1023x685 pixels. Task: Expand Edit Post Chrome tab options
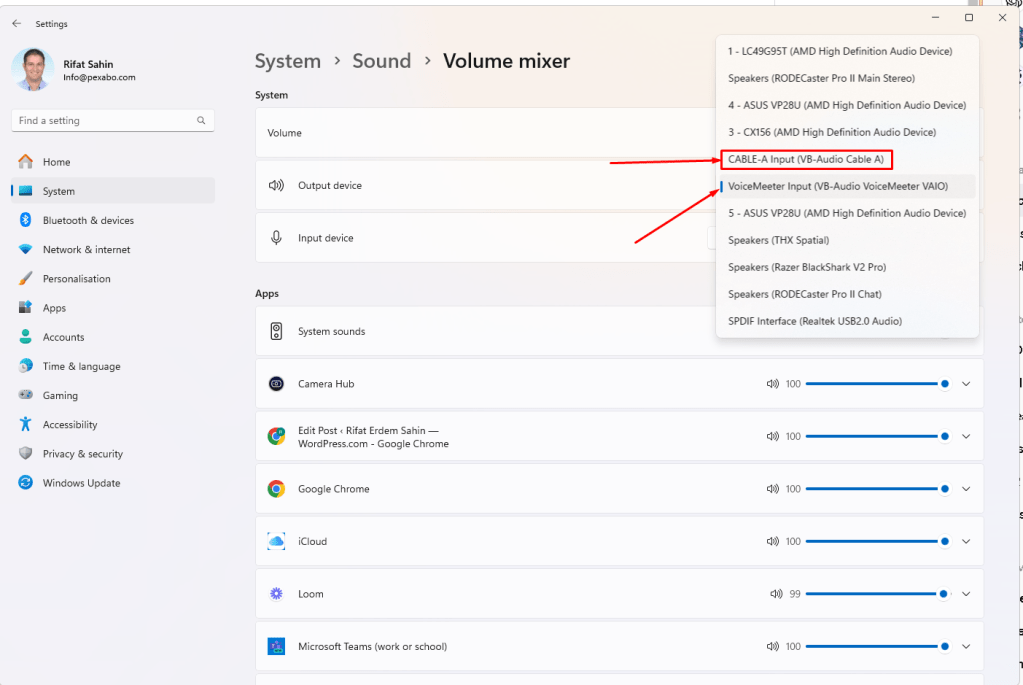(966, 436)
